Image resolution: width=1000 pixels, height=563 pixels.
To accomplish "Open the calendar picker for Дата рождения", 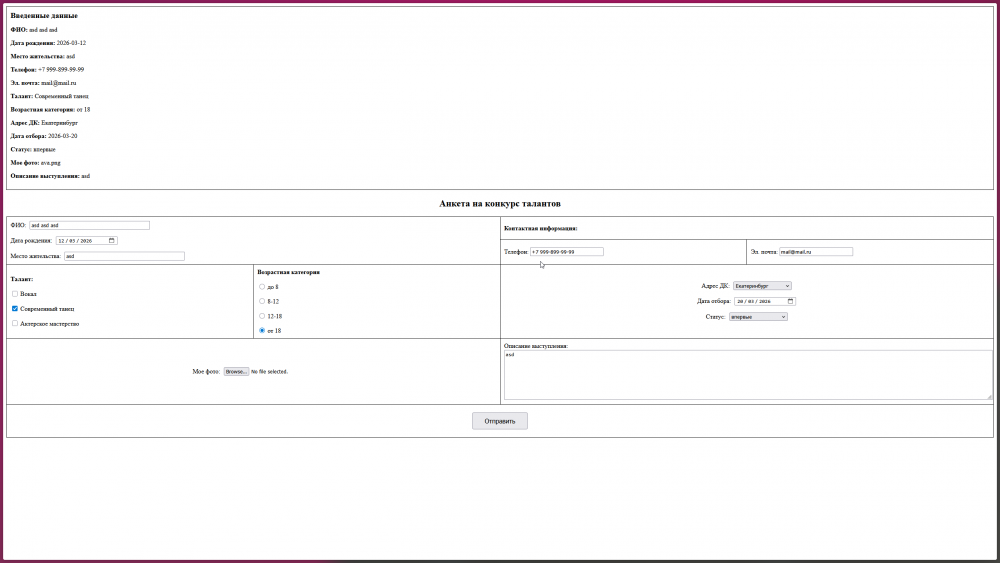I will click(x=112, y=241).
